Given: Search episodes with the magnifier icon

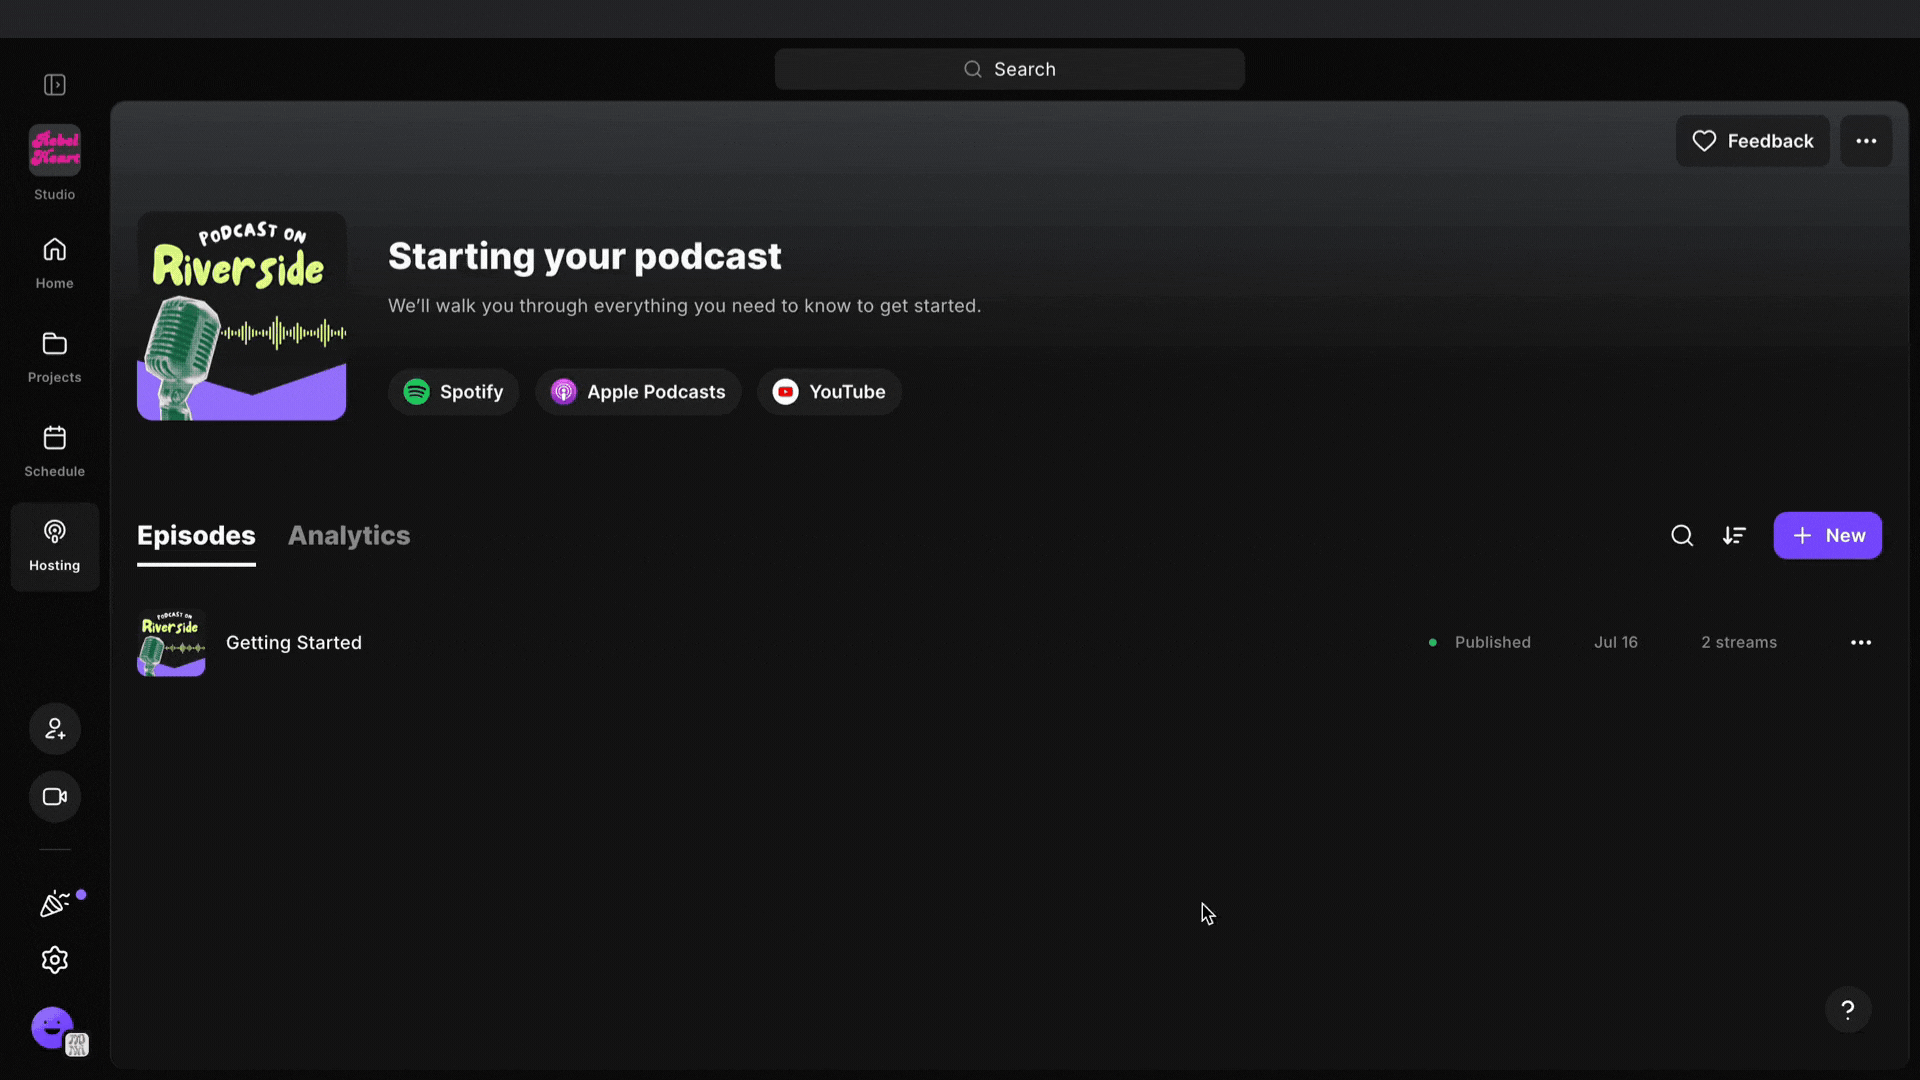Looking at the screenshot, I should pyautogui.click(x=1682, y=536).
